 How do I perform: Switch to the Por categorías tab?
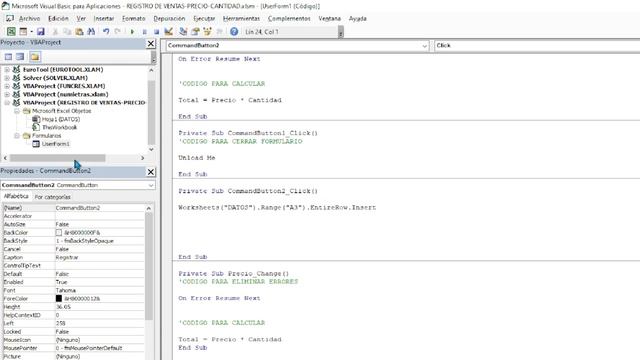[52, 197]
